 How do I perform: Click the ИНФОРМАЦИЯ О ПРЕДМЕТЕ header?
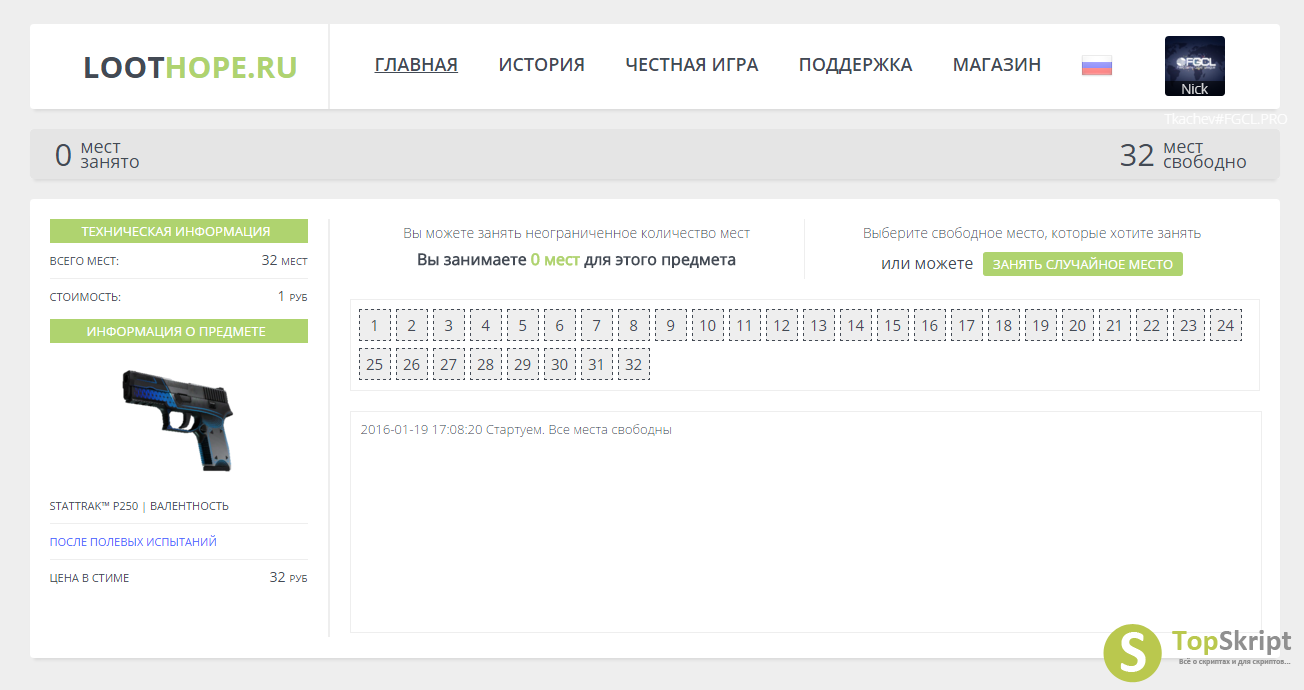pyautogui.click(x=179, y=331)
